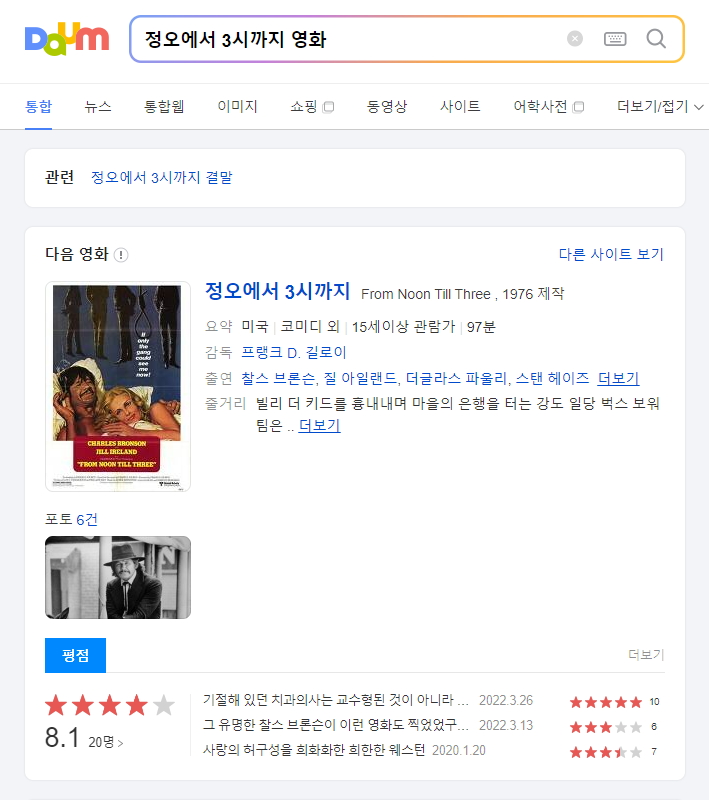Open 다른 사이트 보기 link
The height and width of the screenshot is (800, 709).
tap(611, 254)
